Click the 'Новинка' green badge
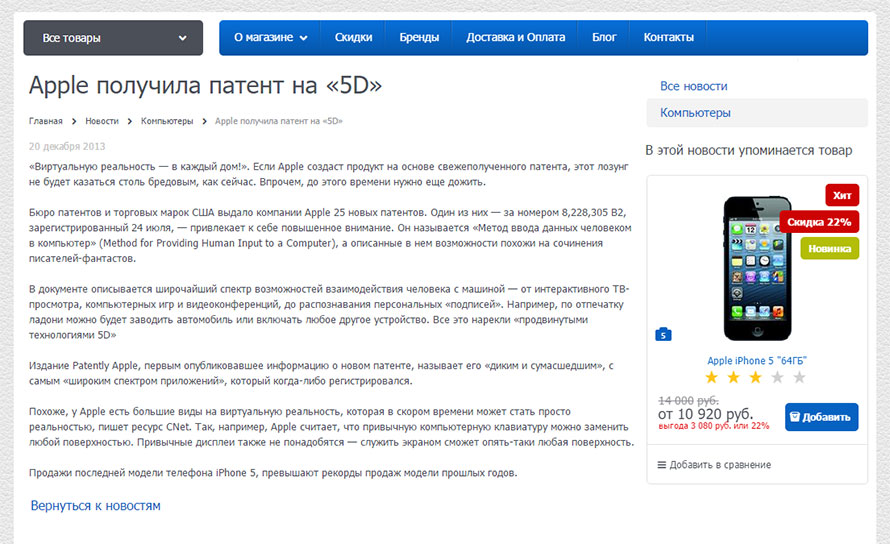 pyautogui.click(x=829, y=249)
